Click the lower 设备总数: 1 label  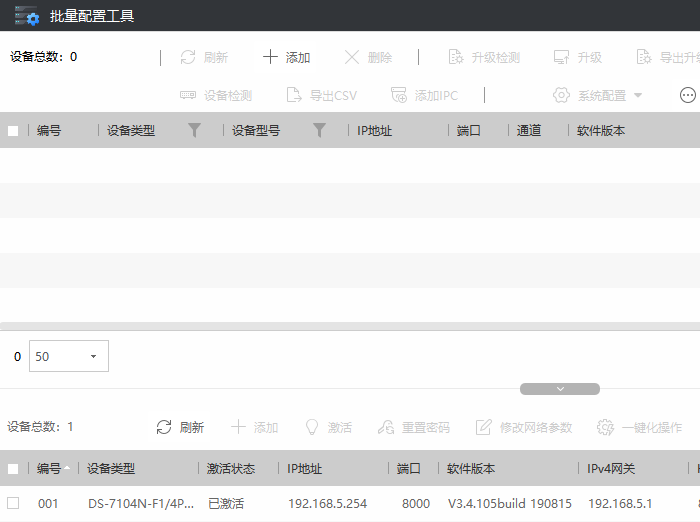(40, 427)
